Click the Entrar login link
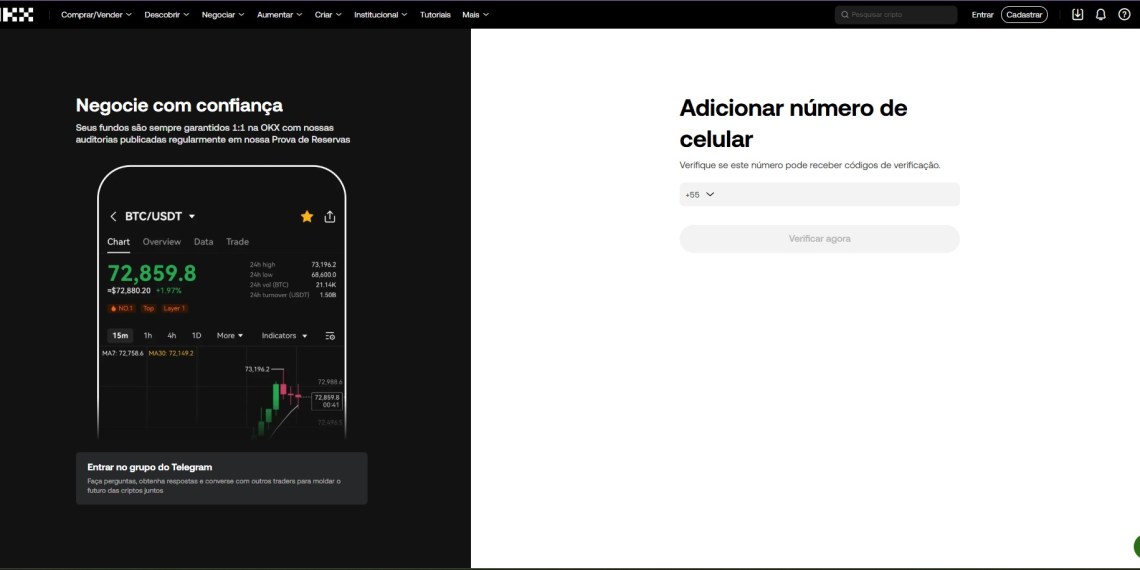 (982, 15)
